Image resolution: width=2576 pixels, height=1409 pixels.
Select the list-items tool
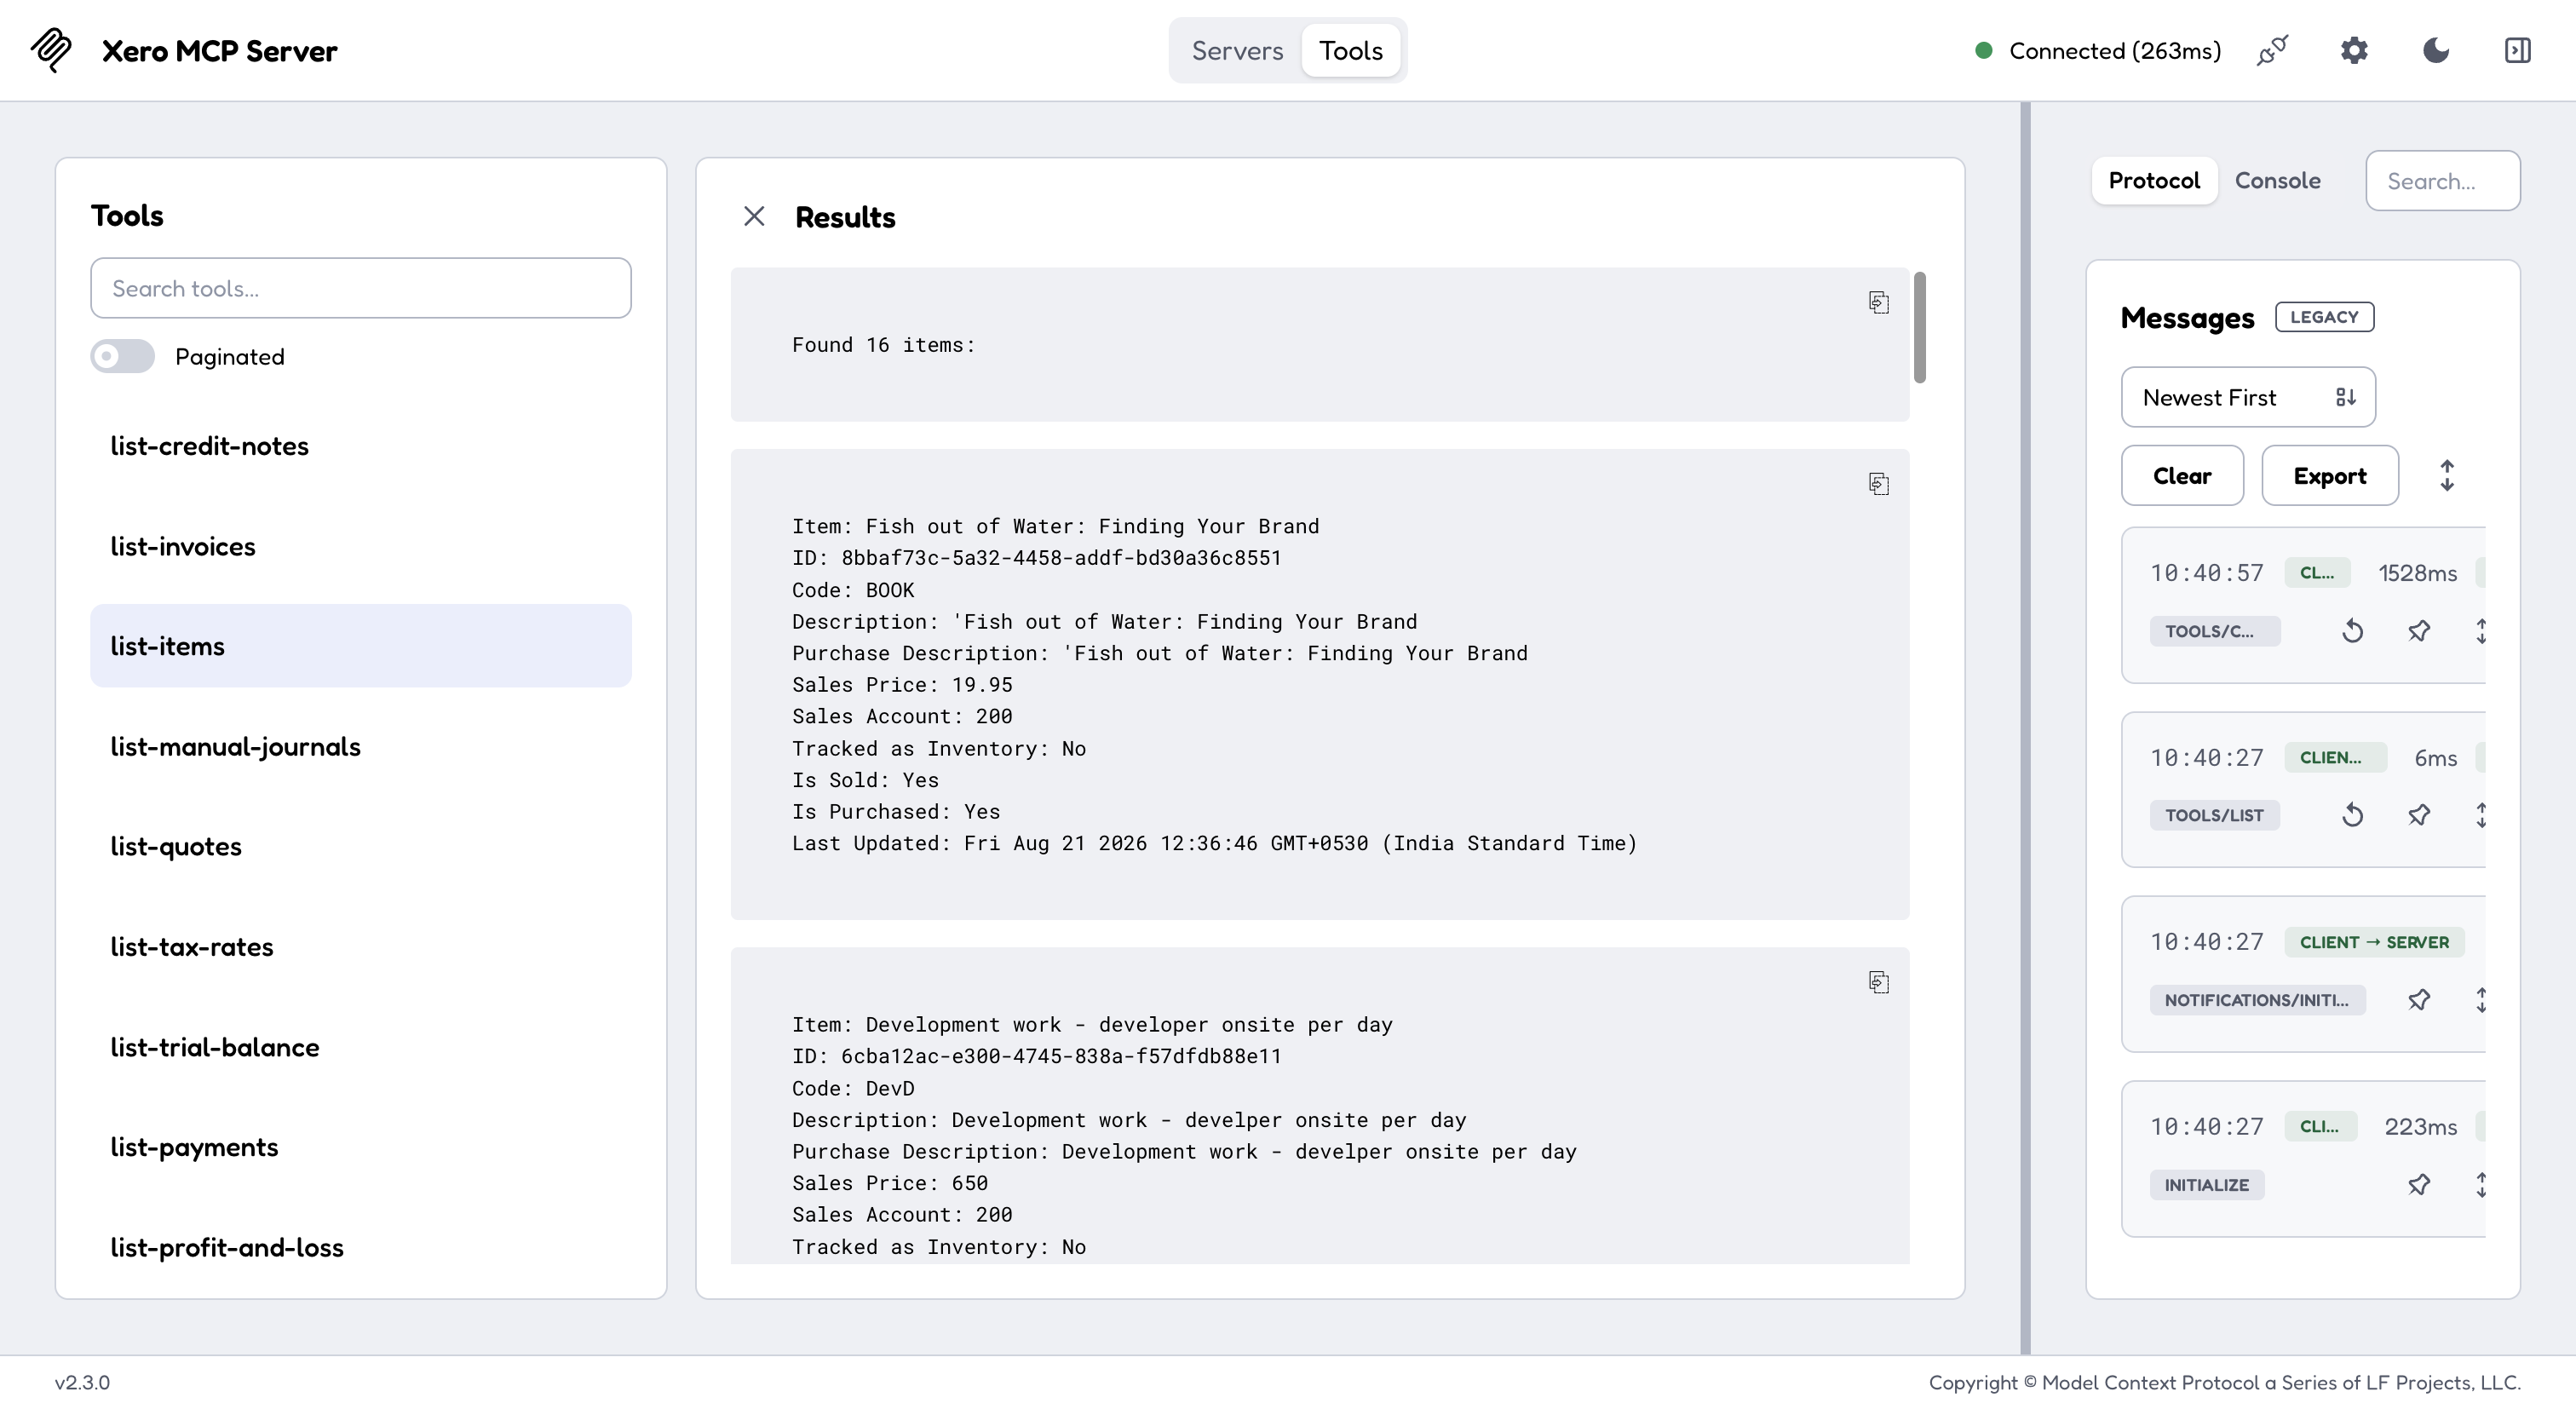pyautogui.click(x=361, y=646)
